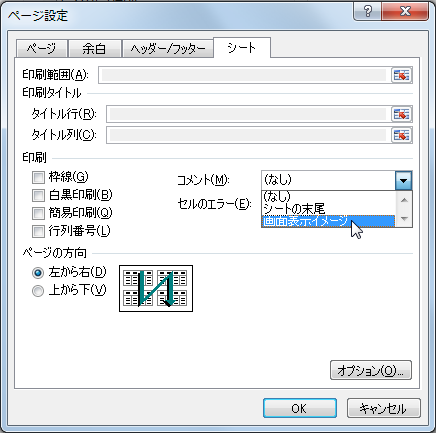Enable the 白黒印刷 checkbox
The image size is (436, 433).
(x=38, y=195)
